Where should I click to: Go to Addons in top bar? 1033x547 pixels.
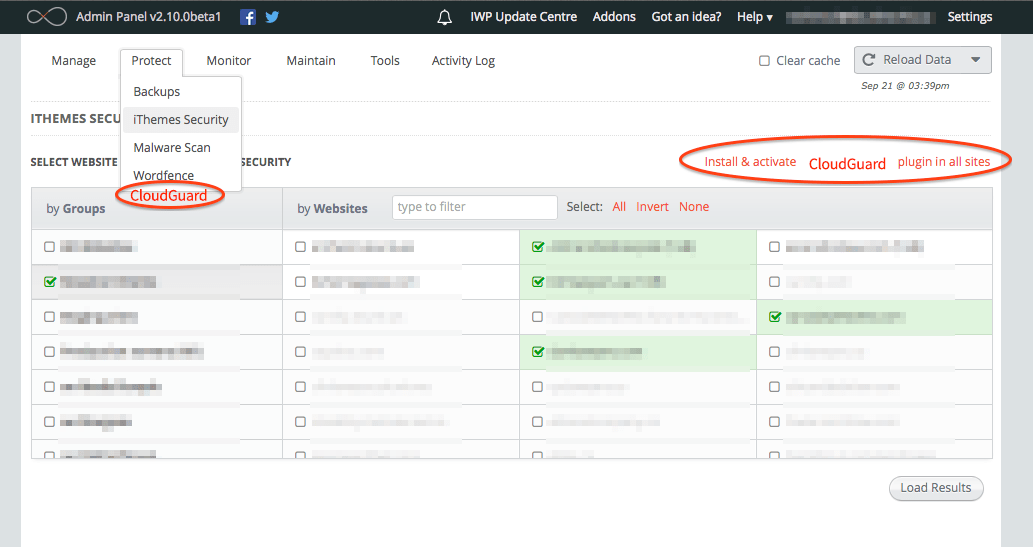pos(614,17)
